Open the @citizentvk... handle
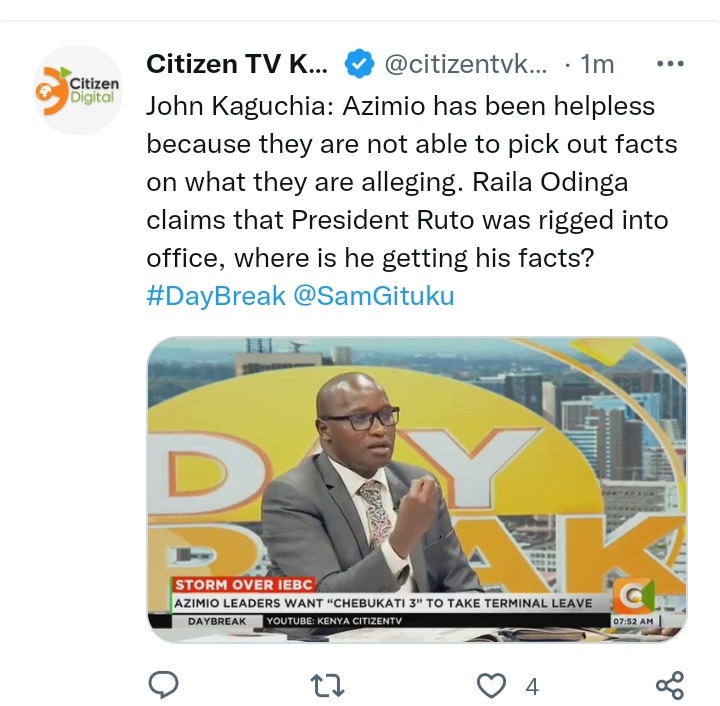Viewport: 720px width, 706px height. click(466, 64)
